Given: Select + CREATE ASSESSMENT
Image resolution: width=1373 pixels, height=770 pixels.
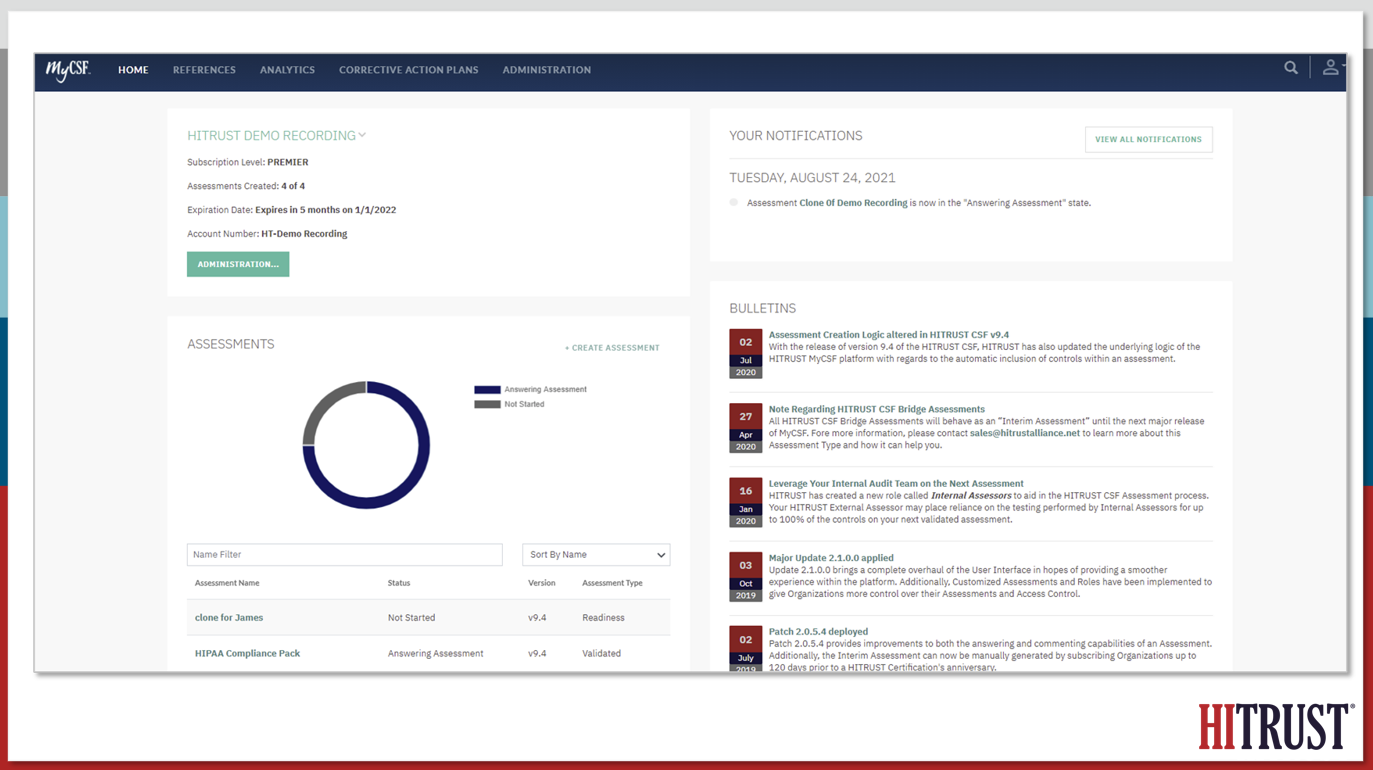Looking at the screenshot, I should 612,346.
